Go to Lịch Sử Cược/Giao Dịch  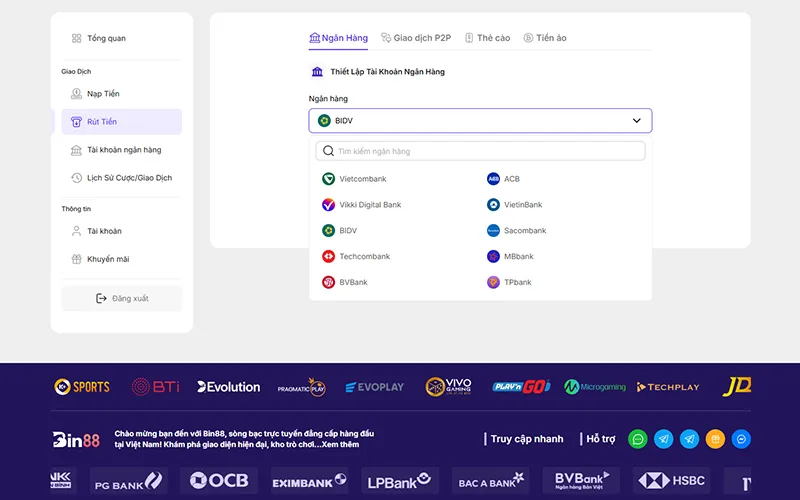pyautogui.click(x=129, y=178)
